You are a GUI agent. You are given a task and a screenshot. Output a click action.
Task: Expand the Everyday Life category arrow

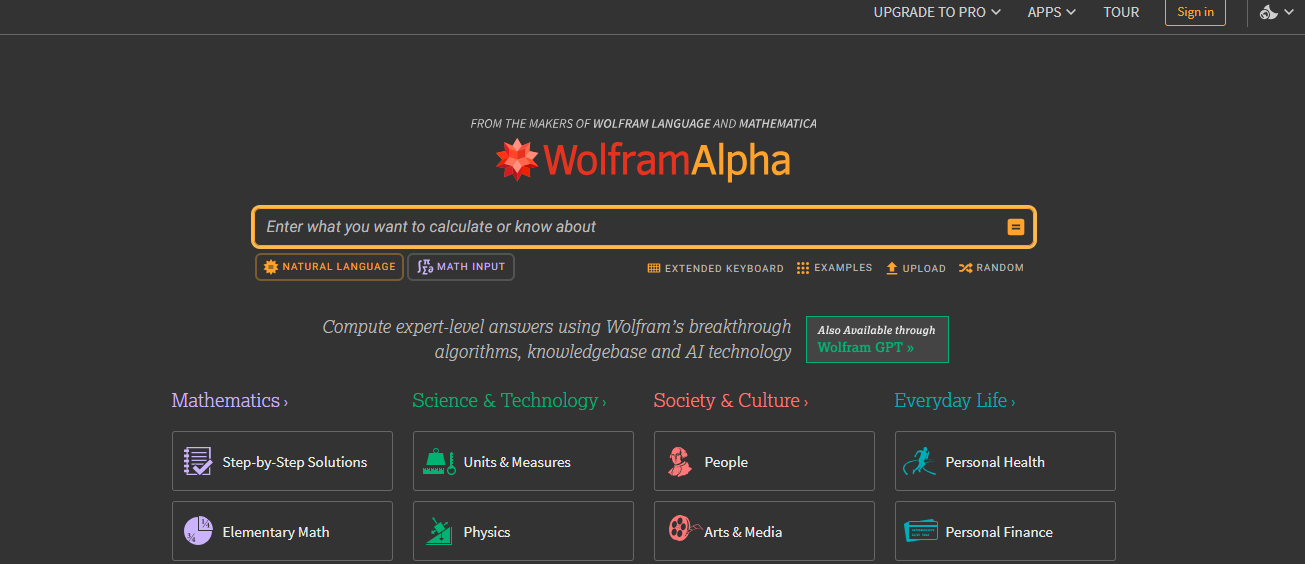1013,402
